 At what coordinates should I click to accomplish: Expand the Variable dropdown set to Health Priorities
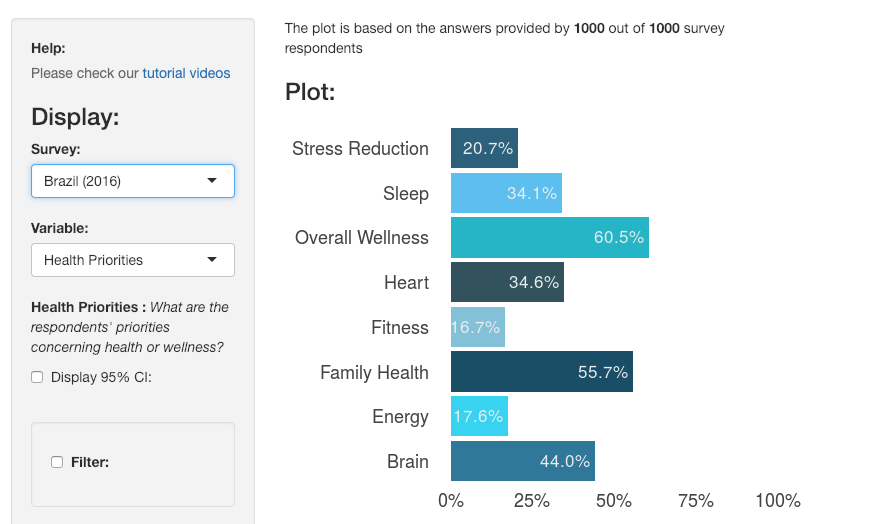pos(132,260)
